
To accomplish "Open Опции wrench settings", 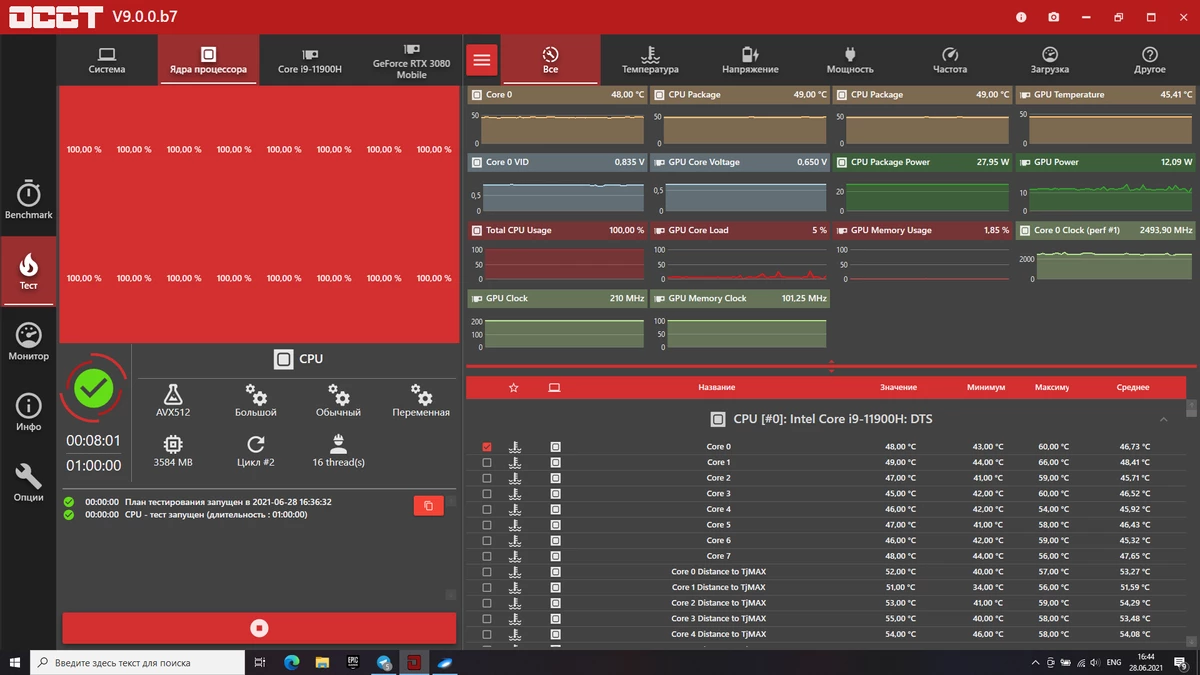I will click(x=28, y=482).
